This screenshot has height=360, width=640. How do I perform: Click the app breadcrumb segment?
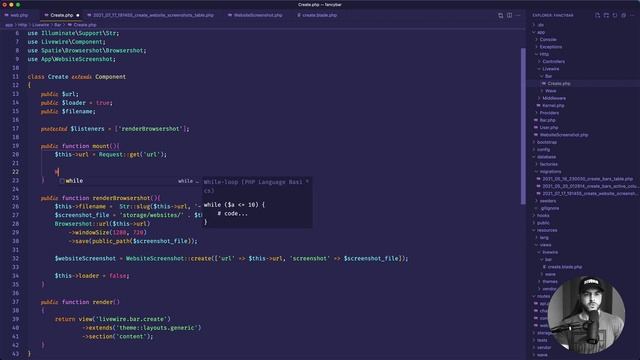click(9, 25)
